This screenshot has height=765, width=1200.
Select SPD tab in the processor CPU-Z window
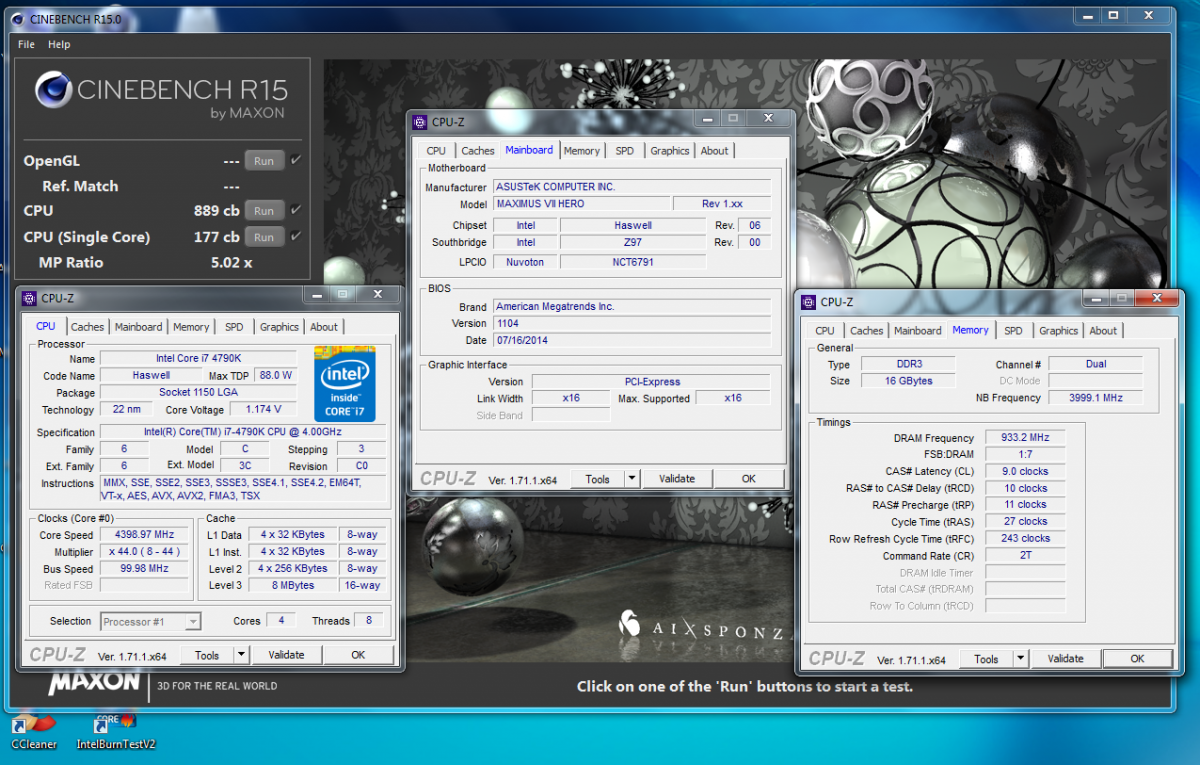coord(234,327)
